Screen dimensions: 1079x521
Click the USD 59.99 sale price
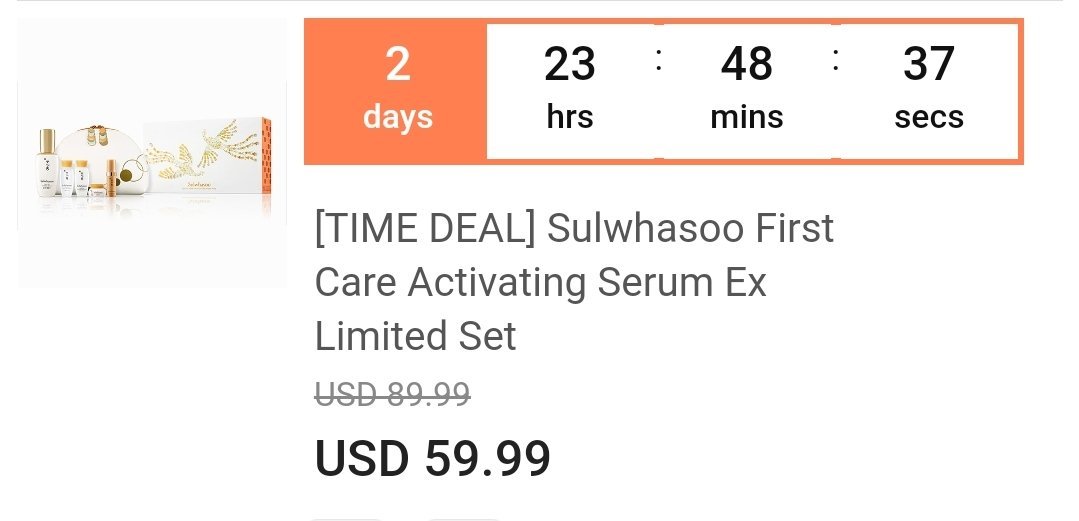[432, 458]
